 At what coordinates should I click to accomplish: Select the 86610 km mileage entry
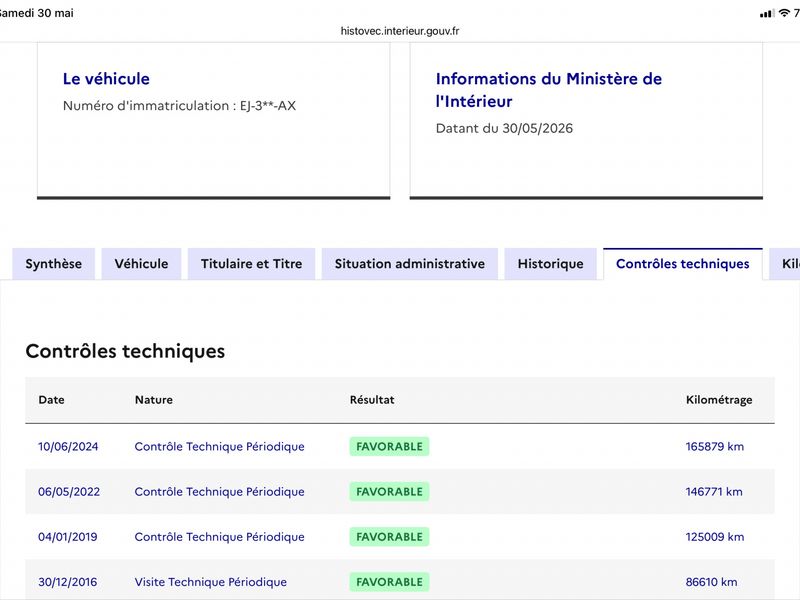coord(711,582)
